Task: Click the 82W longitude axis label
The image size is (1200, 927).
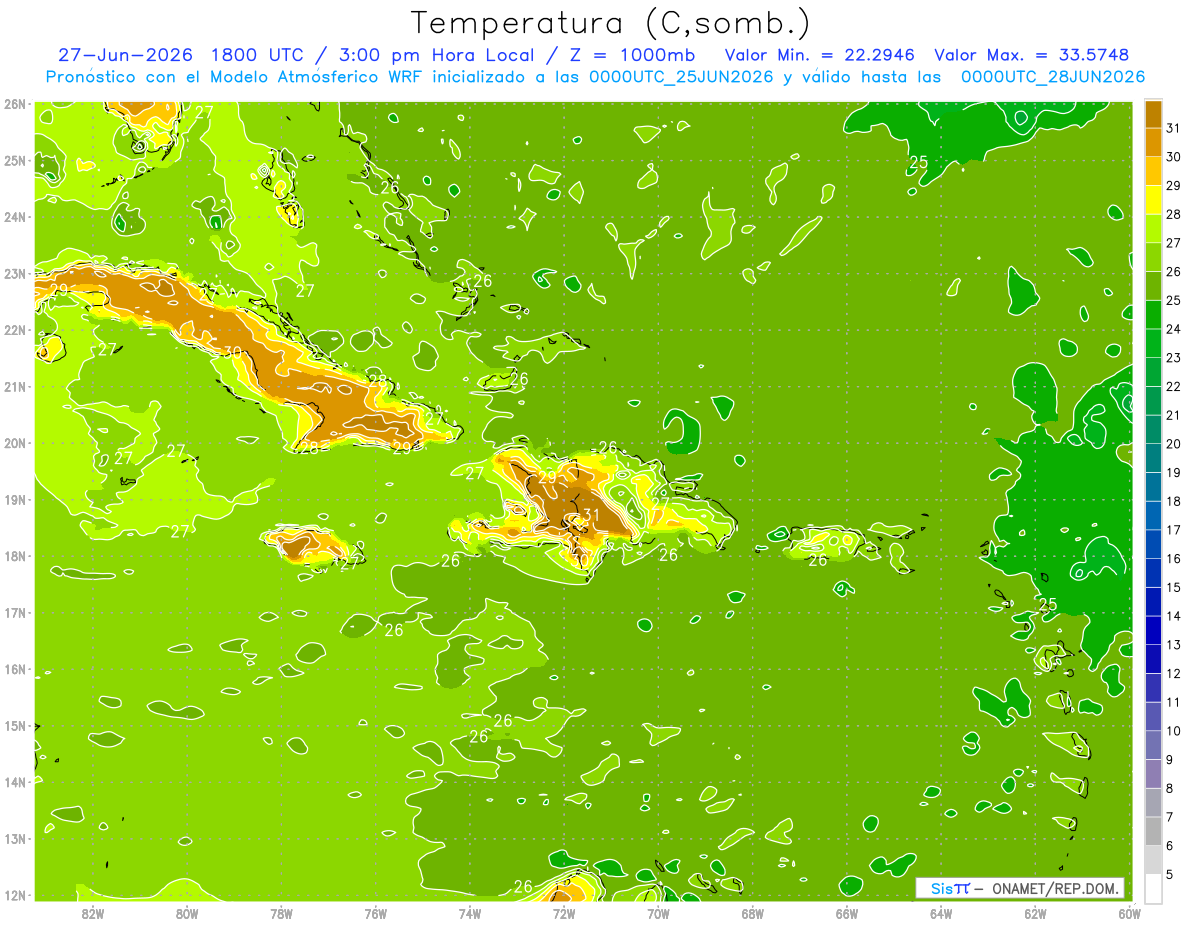Action: [92, 913]
